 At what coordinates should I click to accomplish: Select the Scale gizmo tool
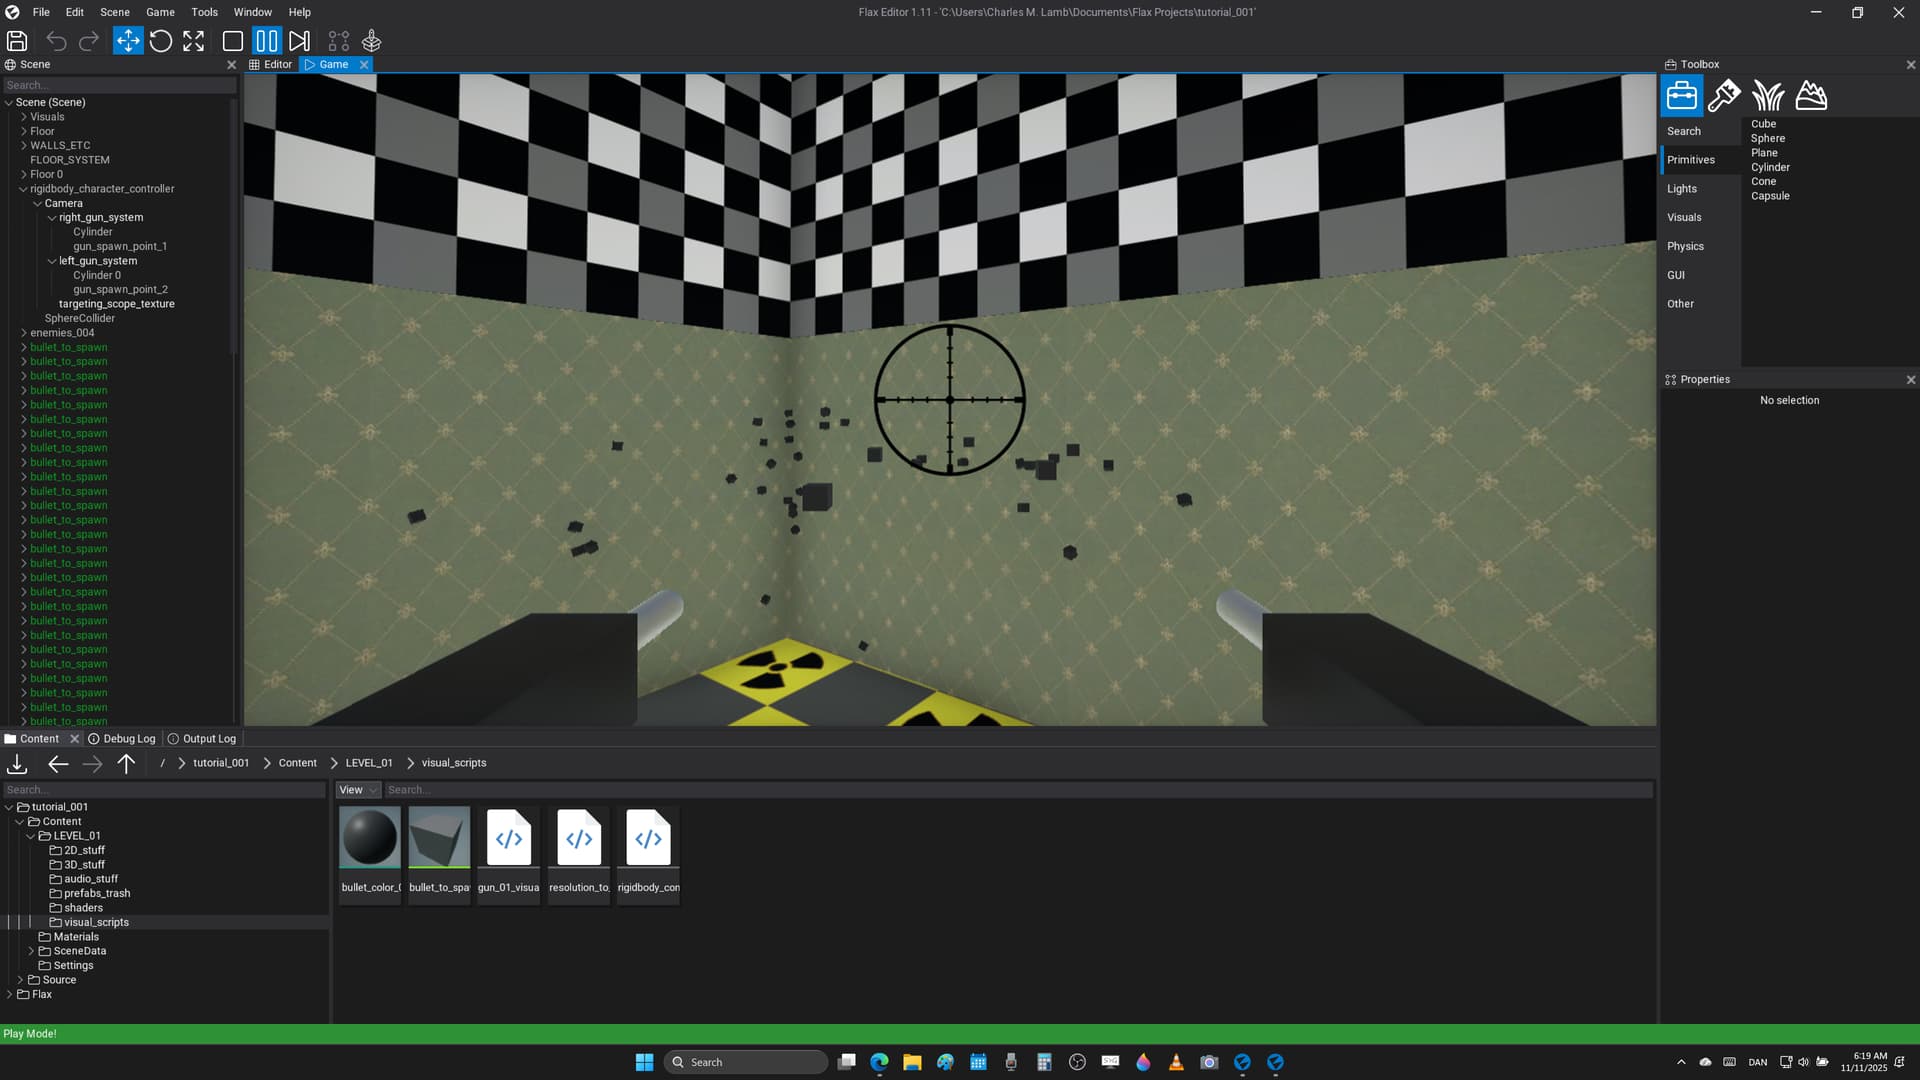pyautogui.click(x=194, y=41)
